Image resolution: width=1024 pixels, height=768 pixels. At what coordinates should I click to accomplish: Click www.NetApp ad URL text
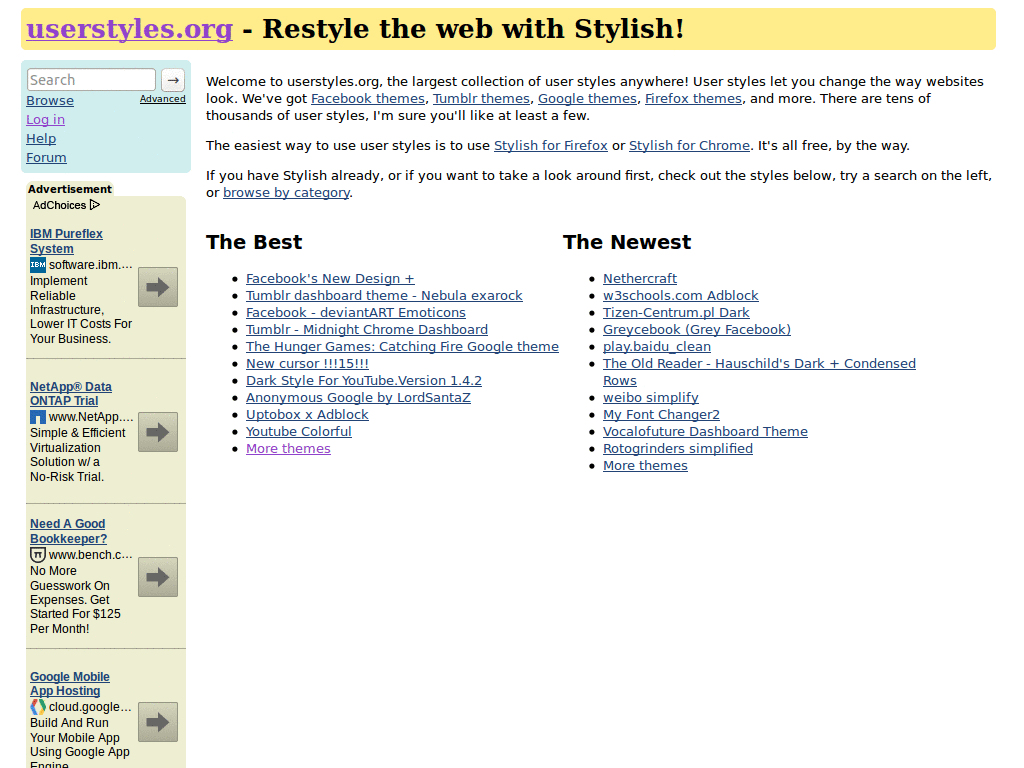point(91,417)
